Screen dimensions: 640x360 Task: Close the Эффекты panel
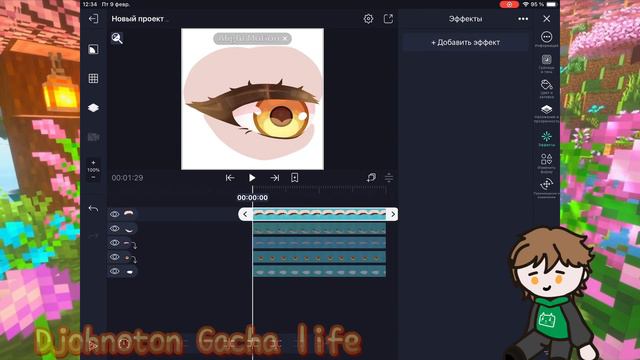point(547,19)
